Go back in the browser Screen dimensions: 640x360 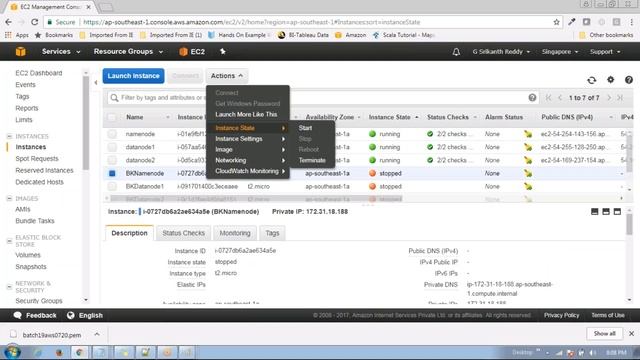coord(9,22)
